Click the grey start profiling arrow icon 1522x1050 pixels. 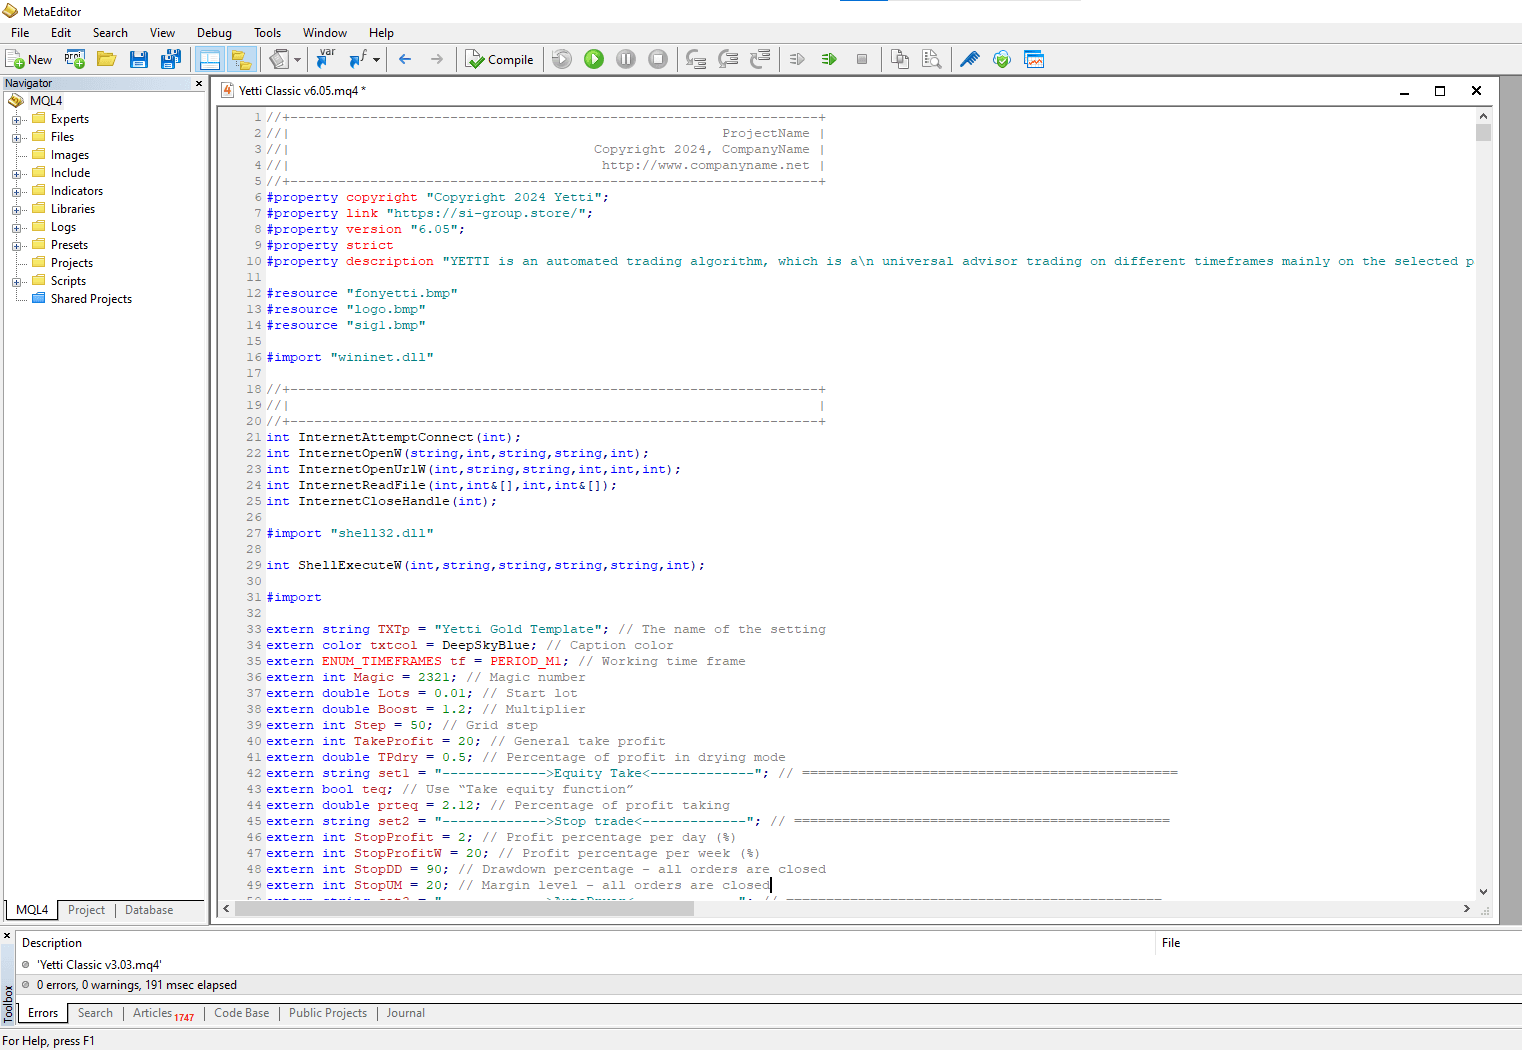pyautogui.click(x=797, y=60)
